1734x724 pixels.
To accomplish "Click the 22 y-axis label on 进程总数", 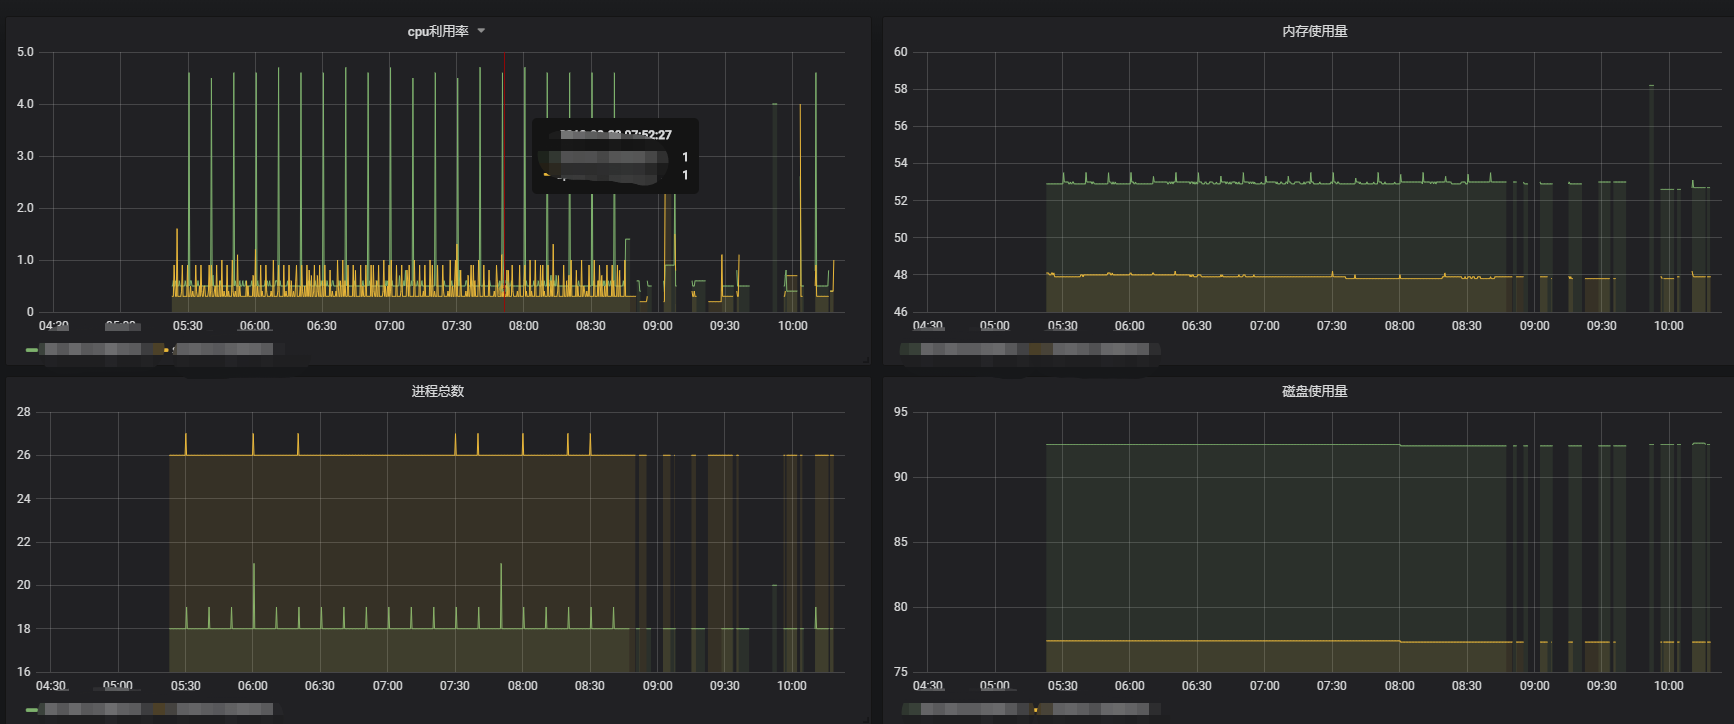I will coord(24,542).
